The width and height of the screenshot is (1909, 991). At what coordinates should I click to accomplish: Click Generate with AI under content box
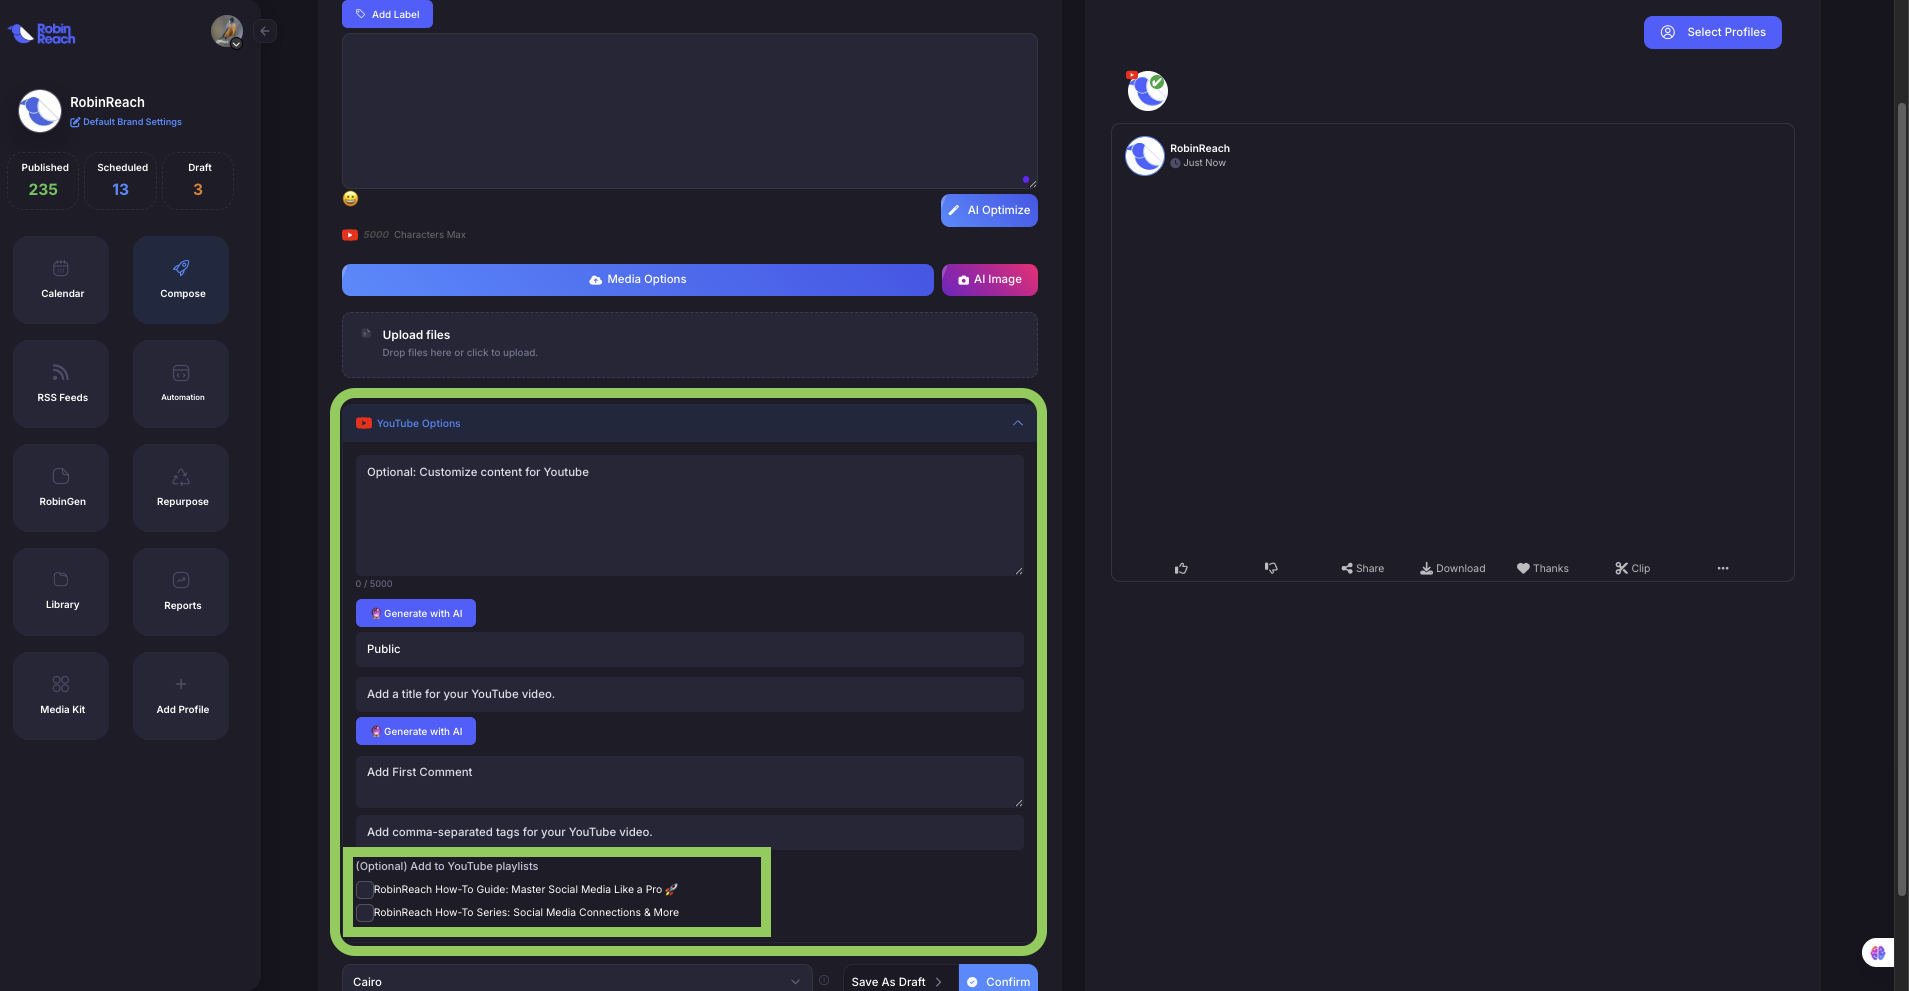[416, 613]
